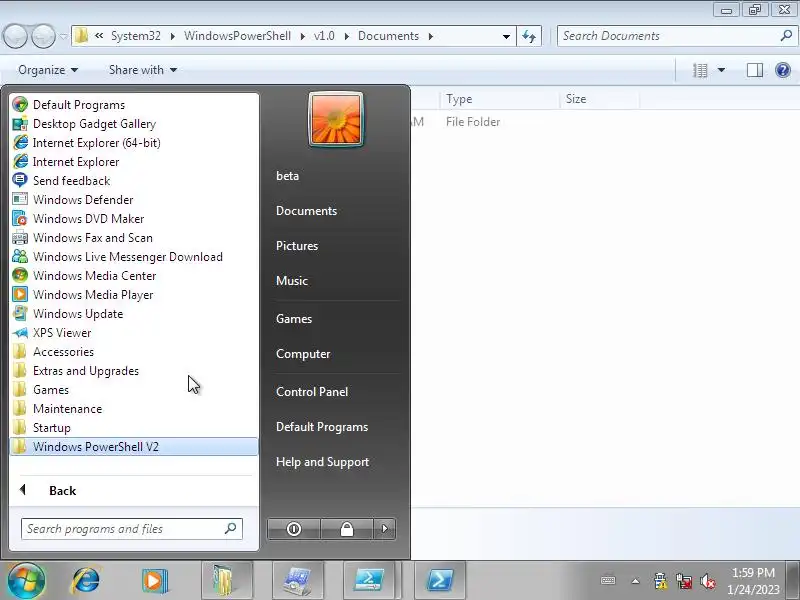Sort by the Size column header

point(599,98)
